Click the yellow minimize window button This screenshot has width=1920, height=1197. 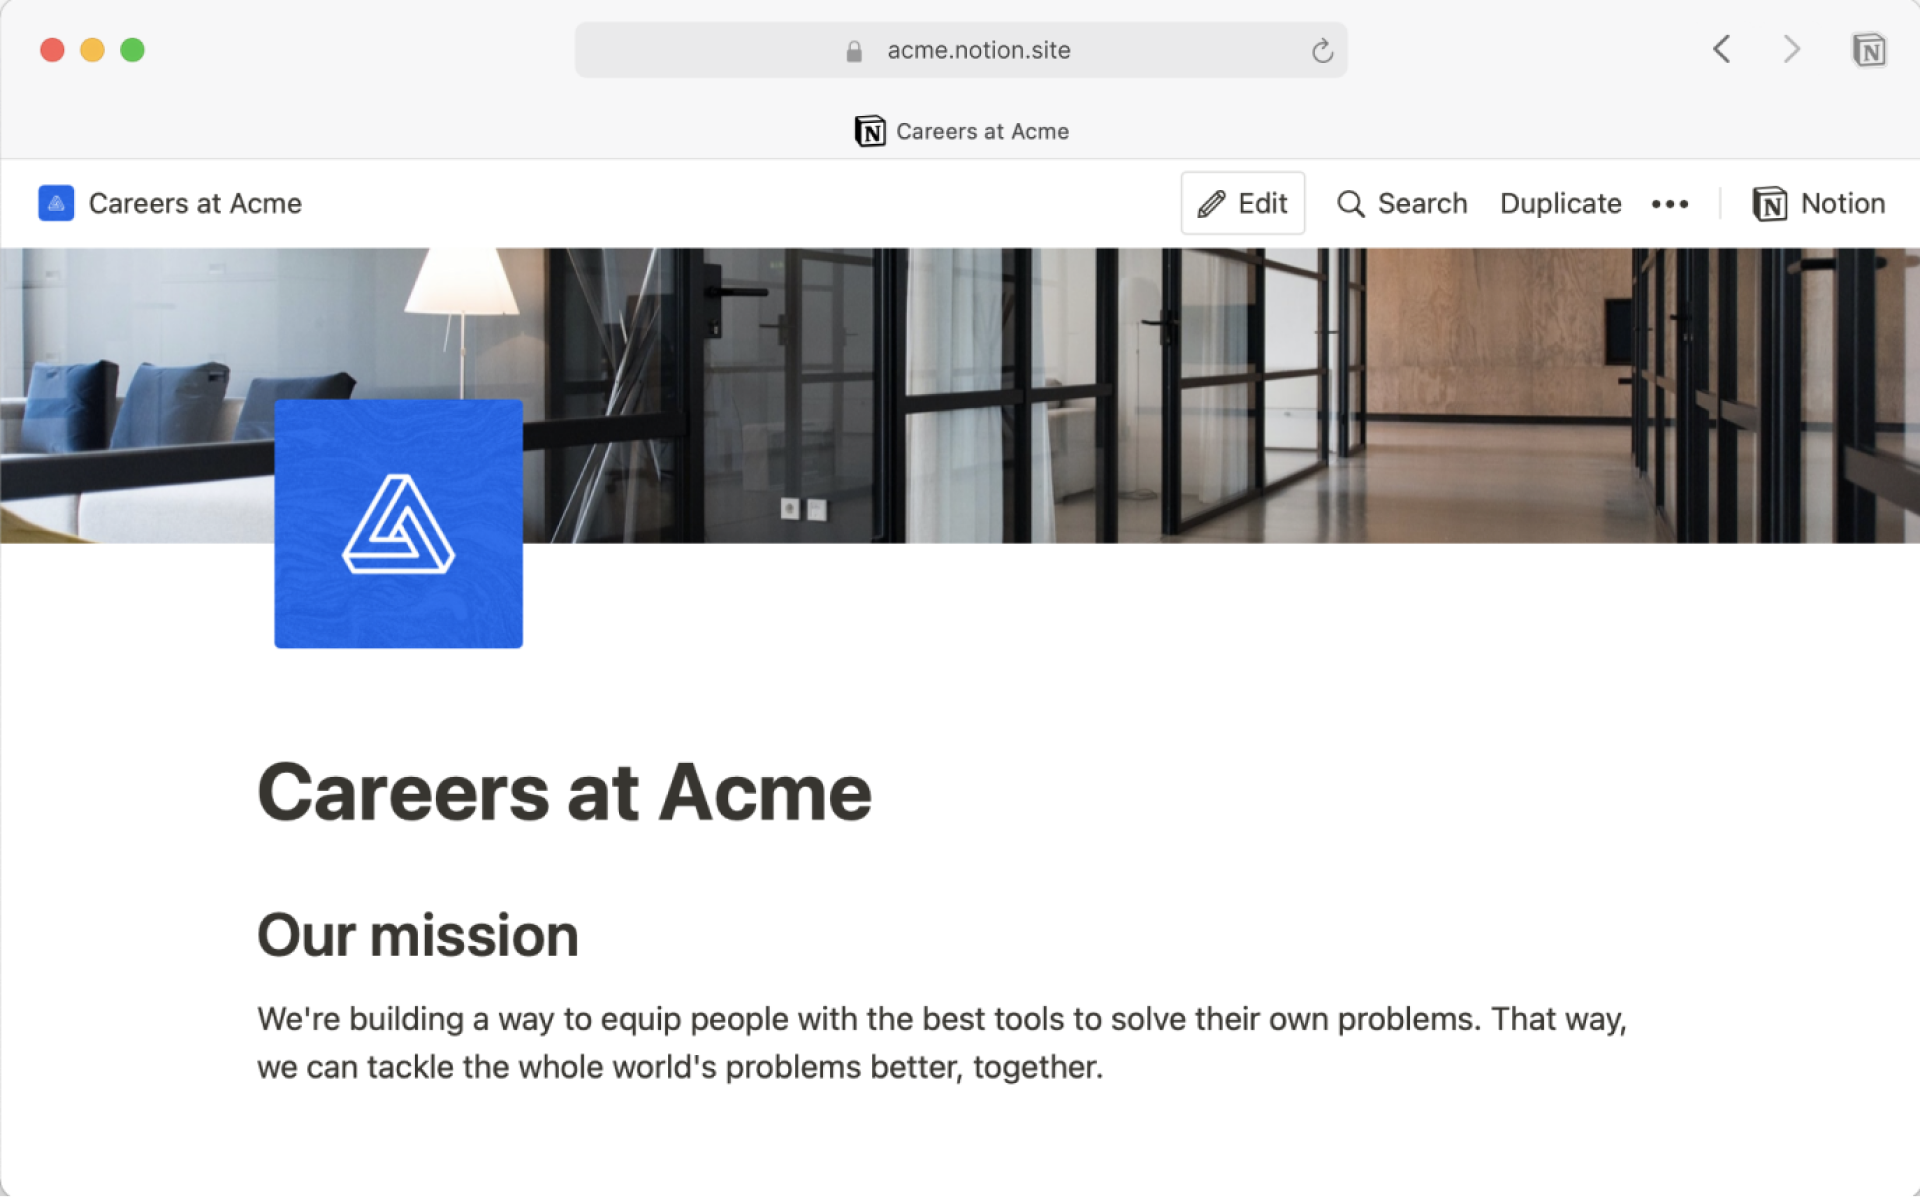pos(92,50)
